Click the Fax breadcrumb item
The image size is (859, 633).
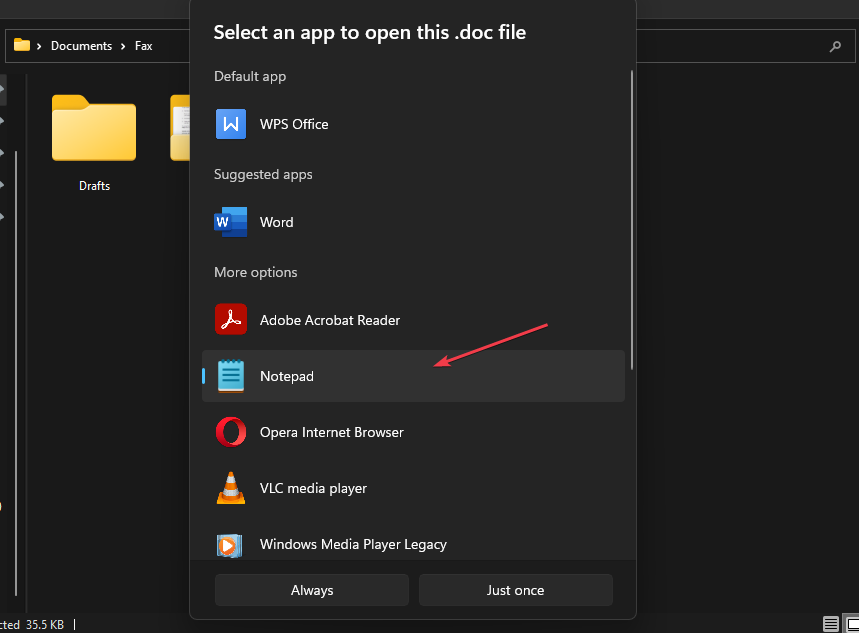[x=144, y=46]
